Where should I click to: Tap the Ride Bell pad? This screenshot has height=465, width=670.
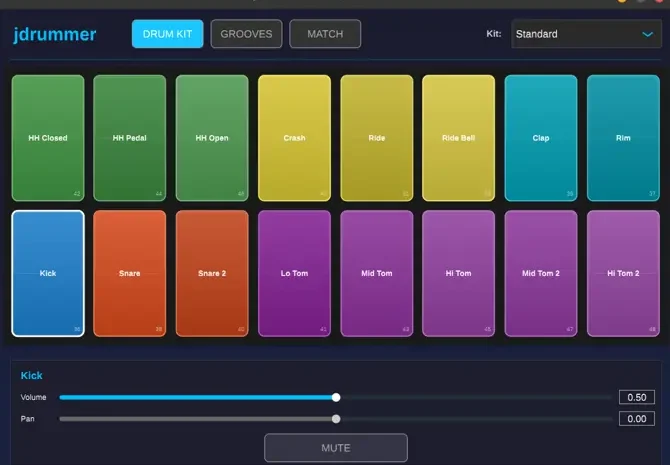458,138
